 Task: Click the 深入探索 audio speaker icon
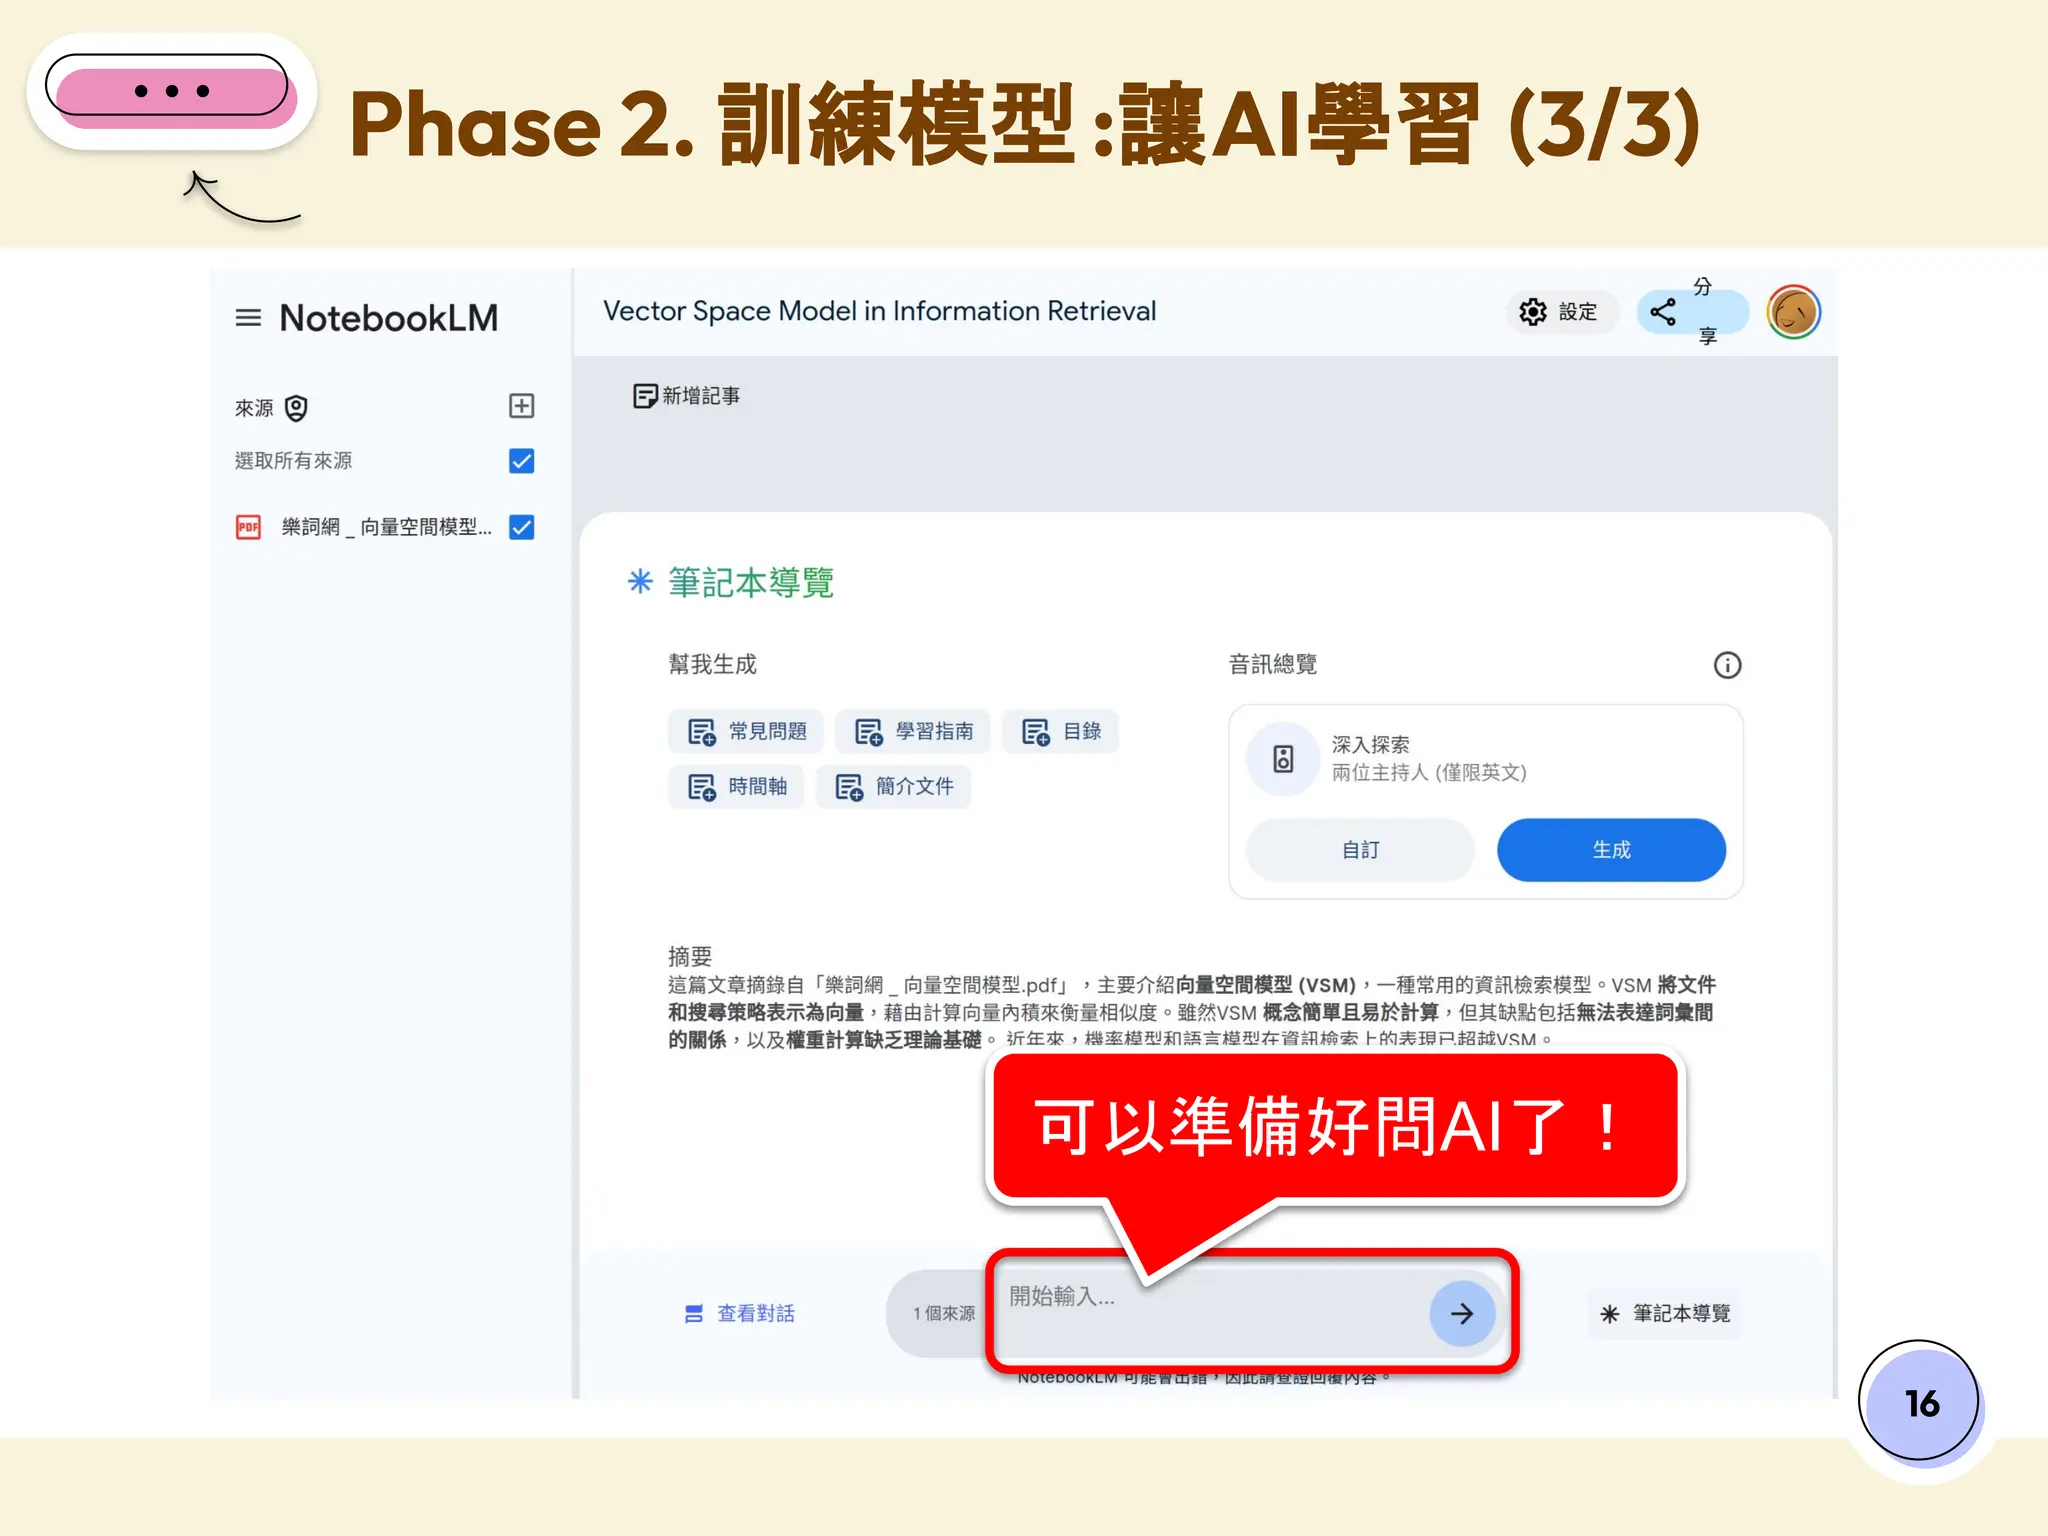click(1283, 759)
